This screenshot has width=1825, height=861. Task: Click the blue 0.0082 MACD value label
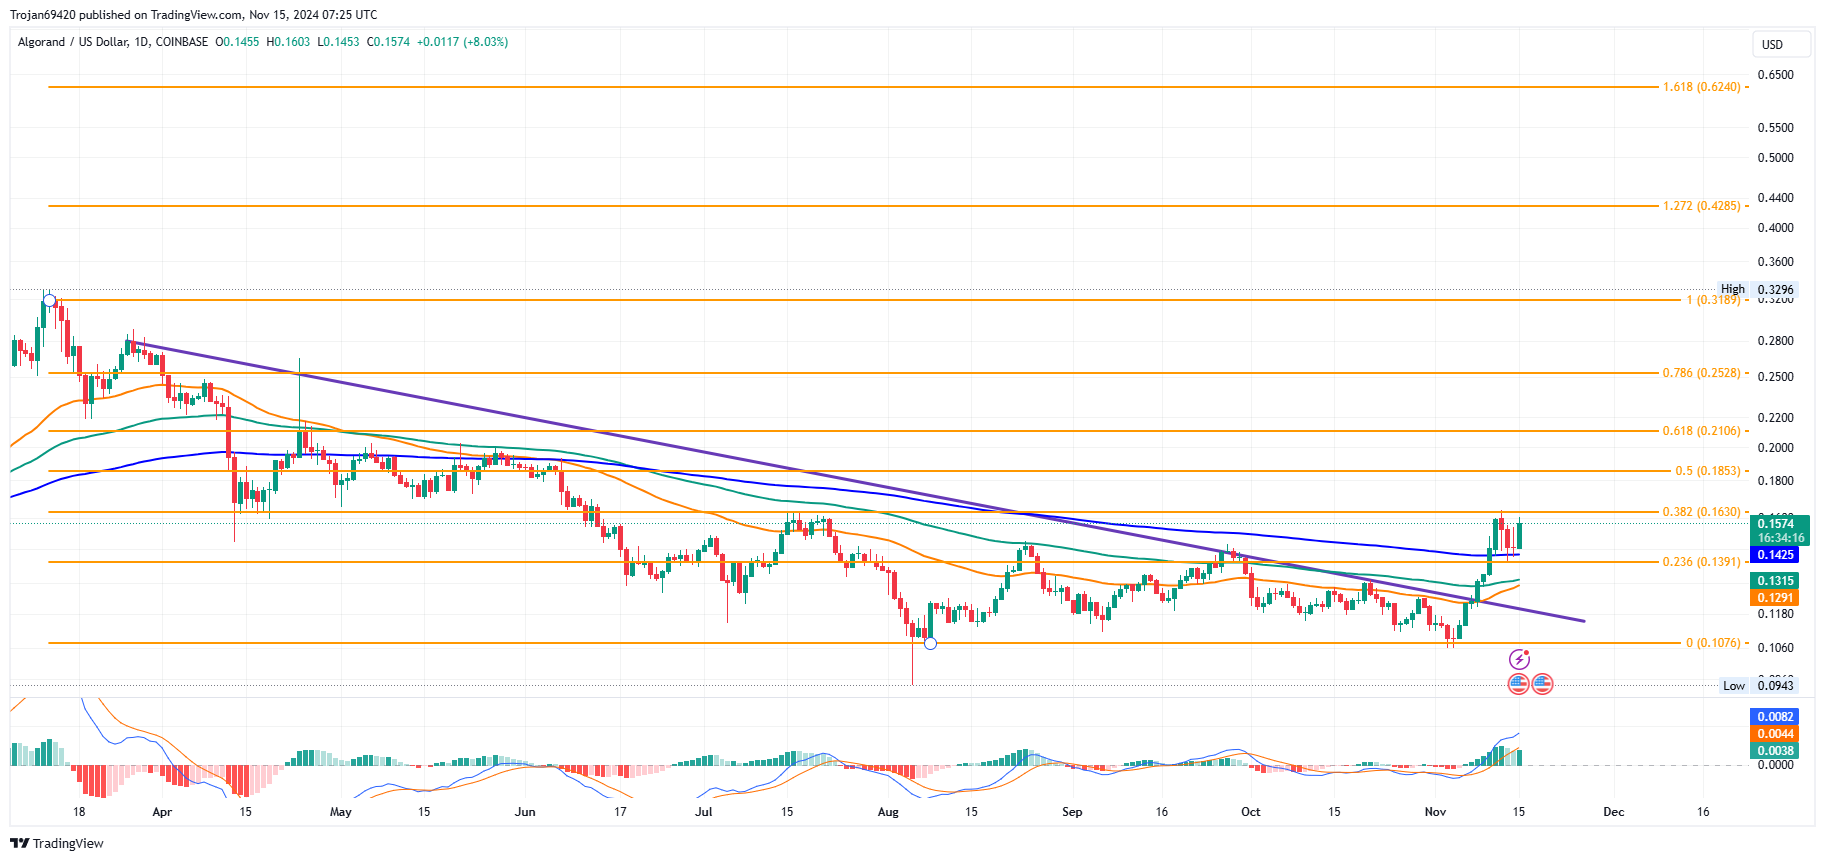[x=1775, y=717]
